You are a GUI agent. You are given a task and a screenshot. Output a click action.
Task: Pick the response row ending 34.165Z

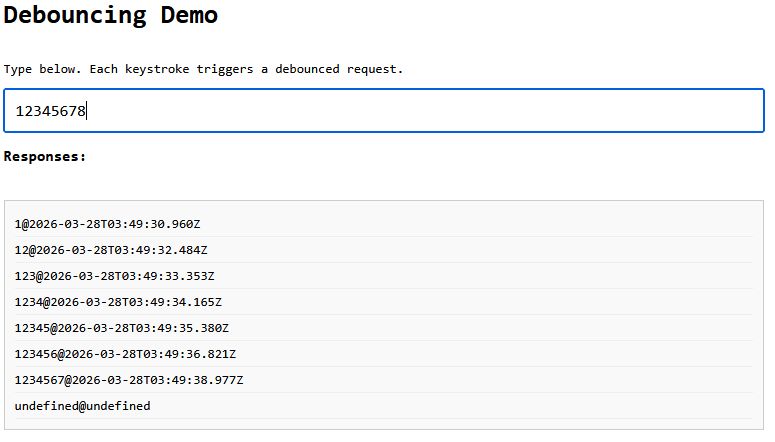118,302
